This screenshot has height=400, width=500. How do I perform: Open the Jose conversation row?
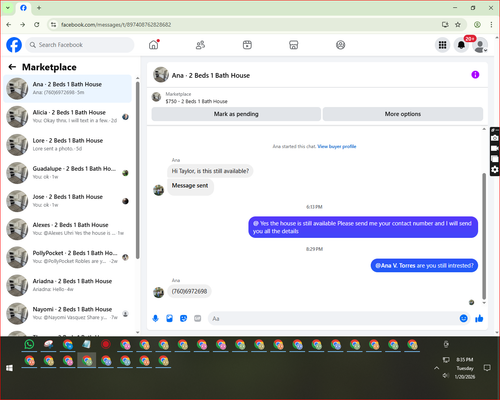[x=68, y=201]
